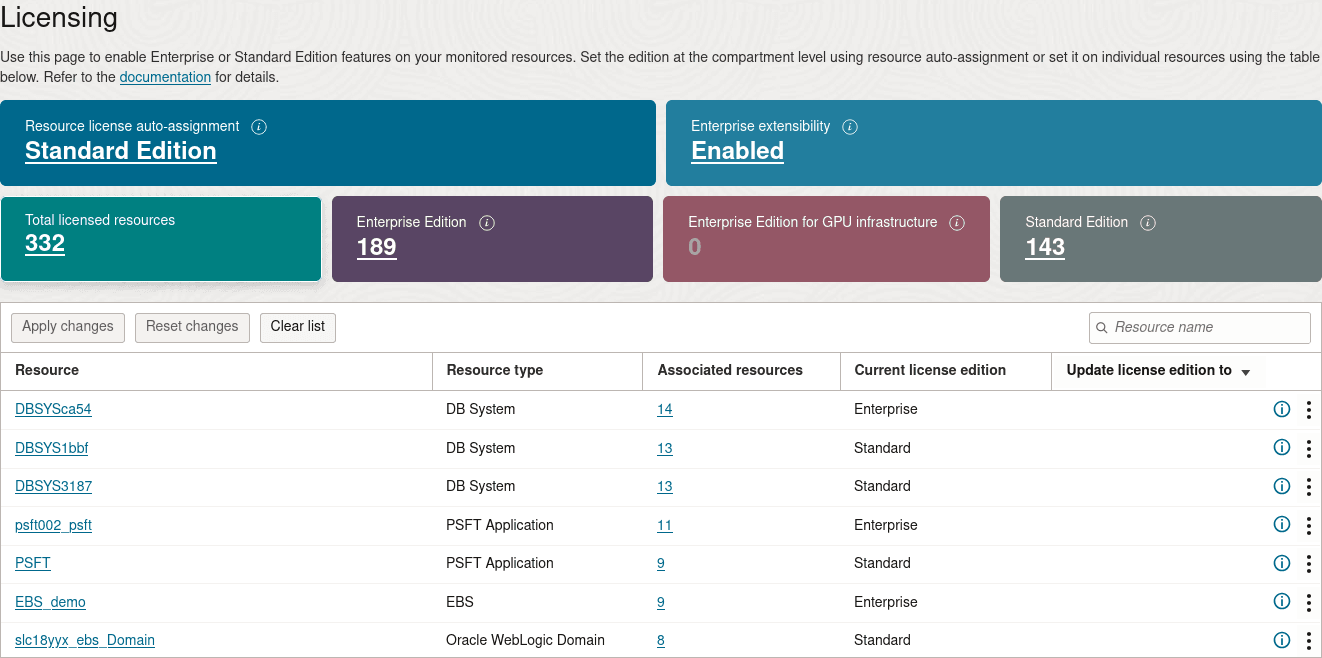Click the GPU infrastructure info icon
Screen dimensions: 1322x658
tap(957, 222)
